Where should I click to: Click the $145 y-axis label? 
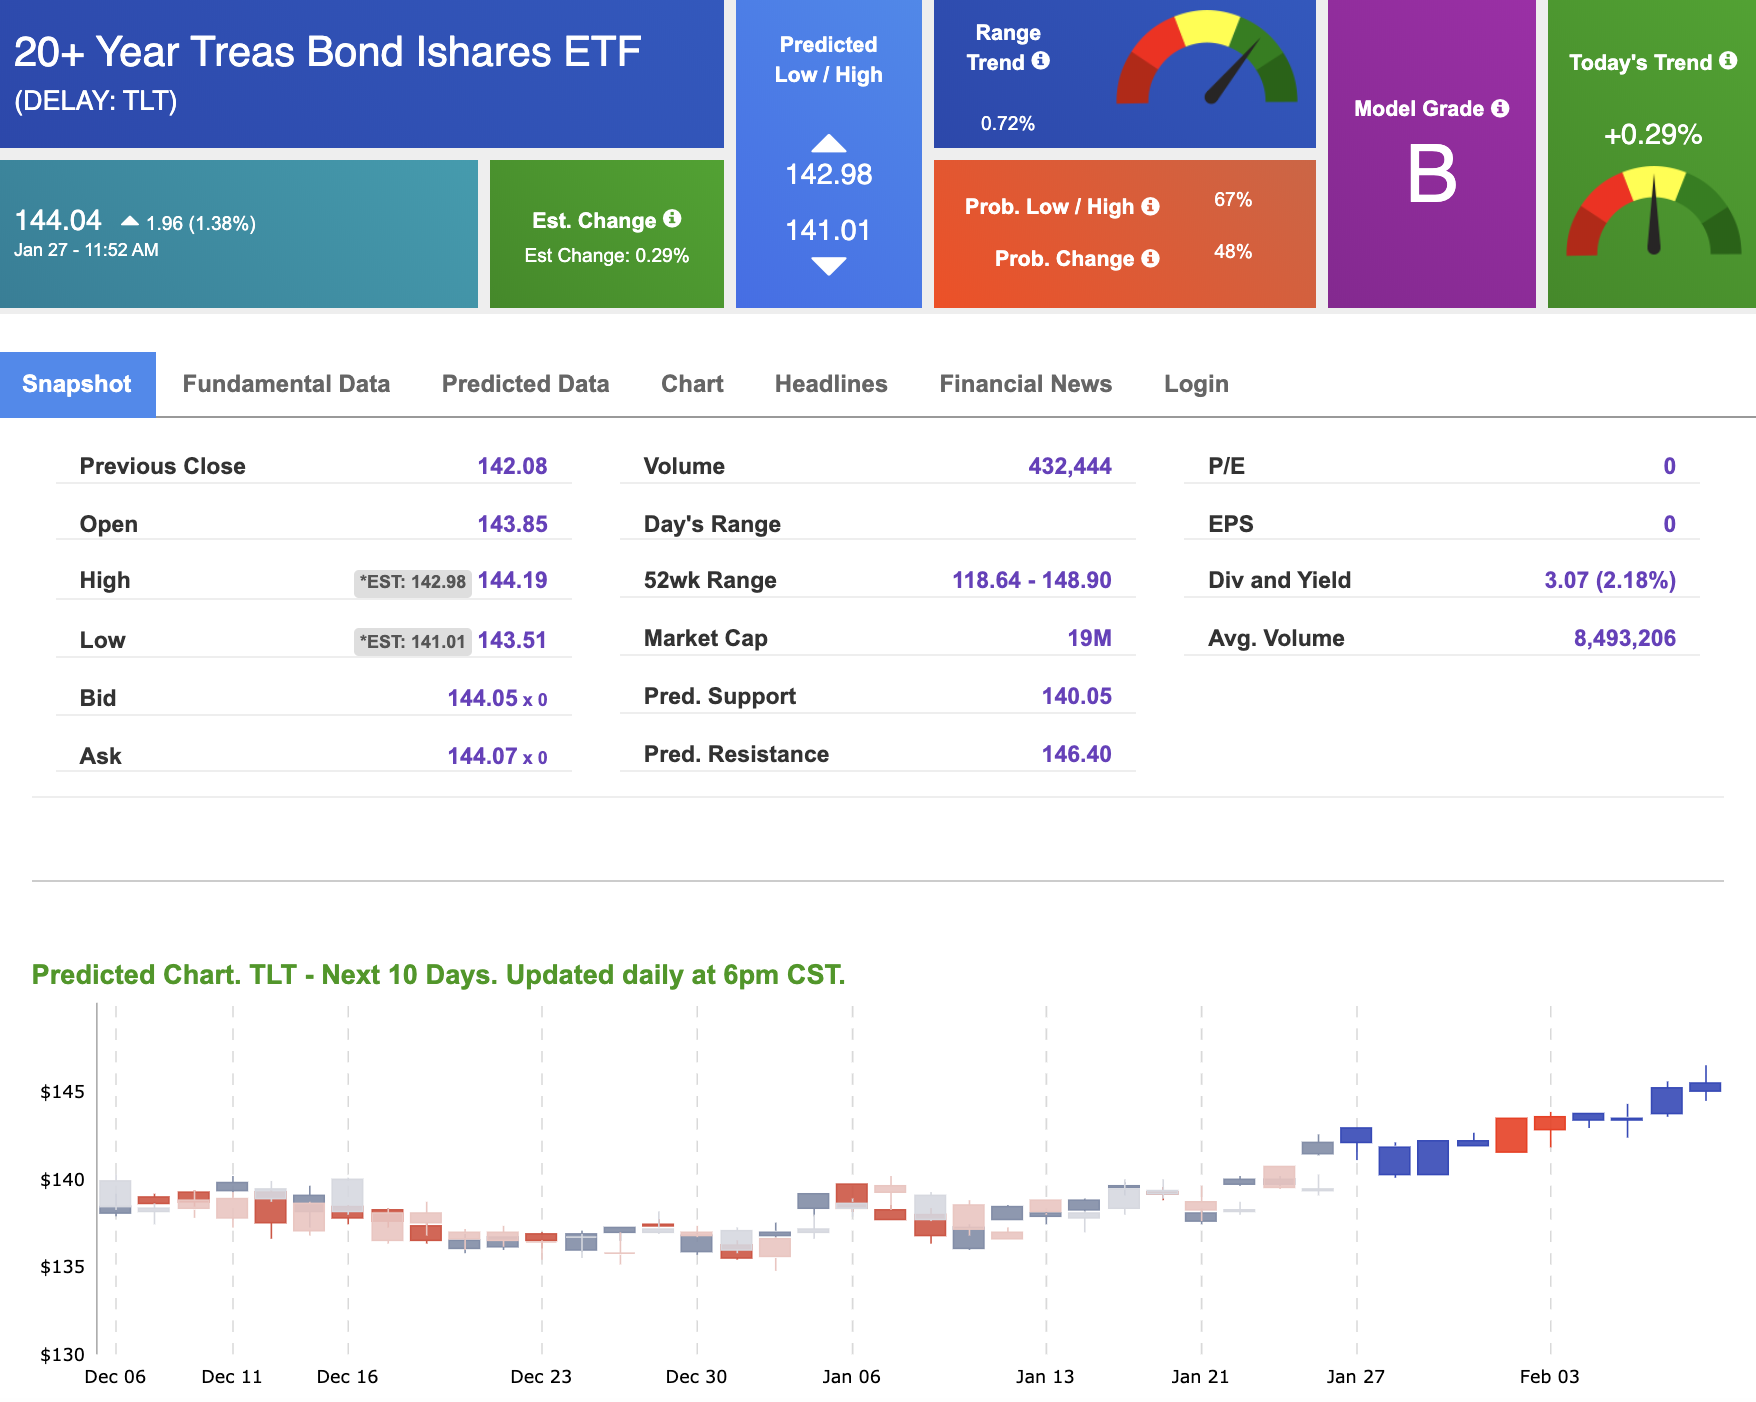pos(62,1092)
